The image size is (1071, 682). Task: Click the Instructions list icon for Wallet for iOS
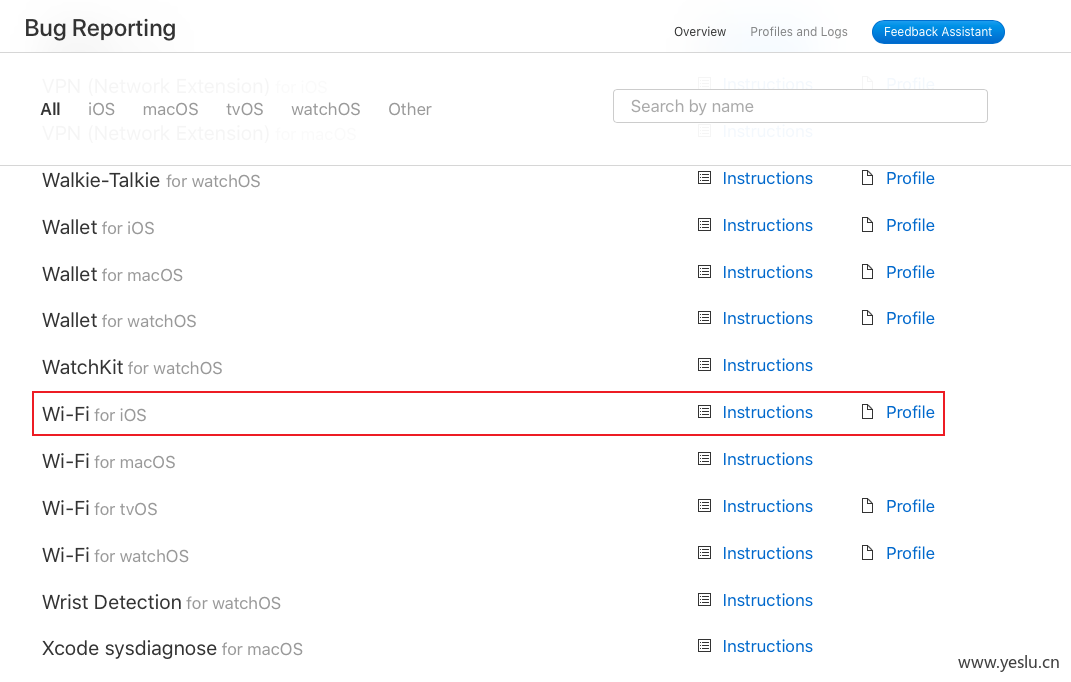coord(704,225)
